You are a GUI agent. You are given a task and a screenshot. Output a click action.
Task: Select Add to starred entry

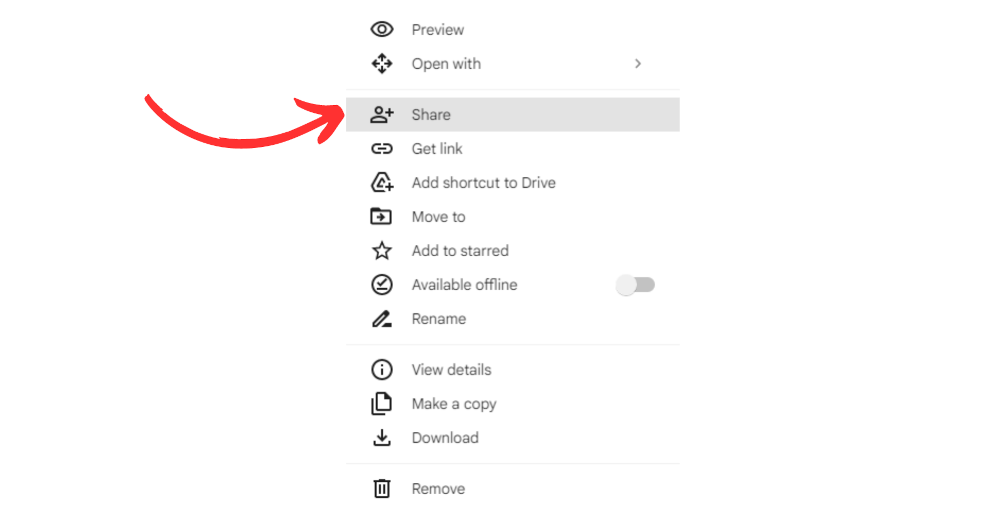click(513, 251)
